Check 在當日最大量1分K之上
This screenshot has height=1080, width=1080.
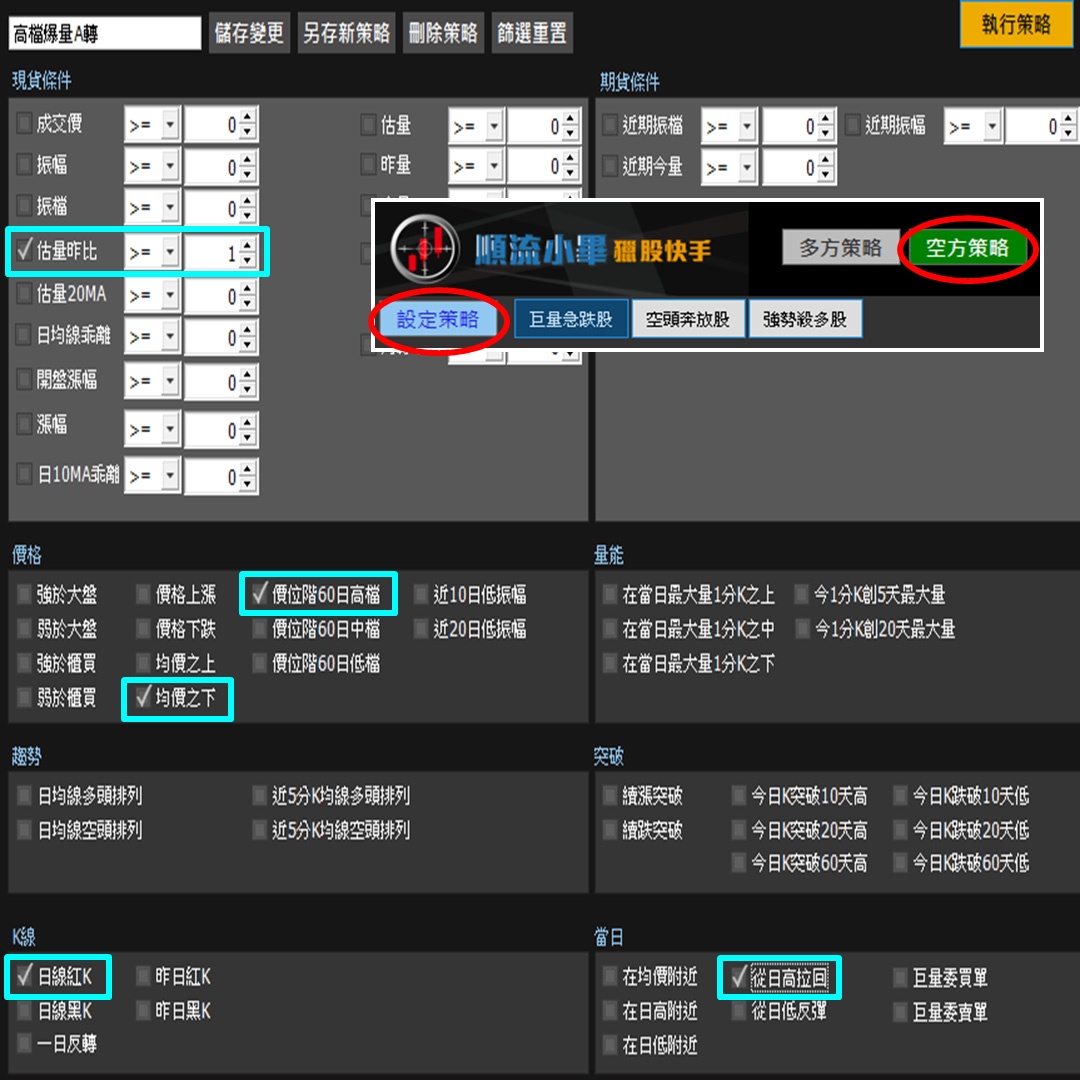click(x=610, y=594)
